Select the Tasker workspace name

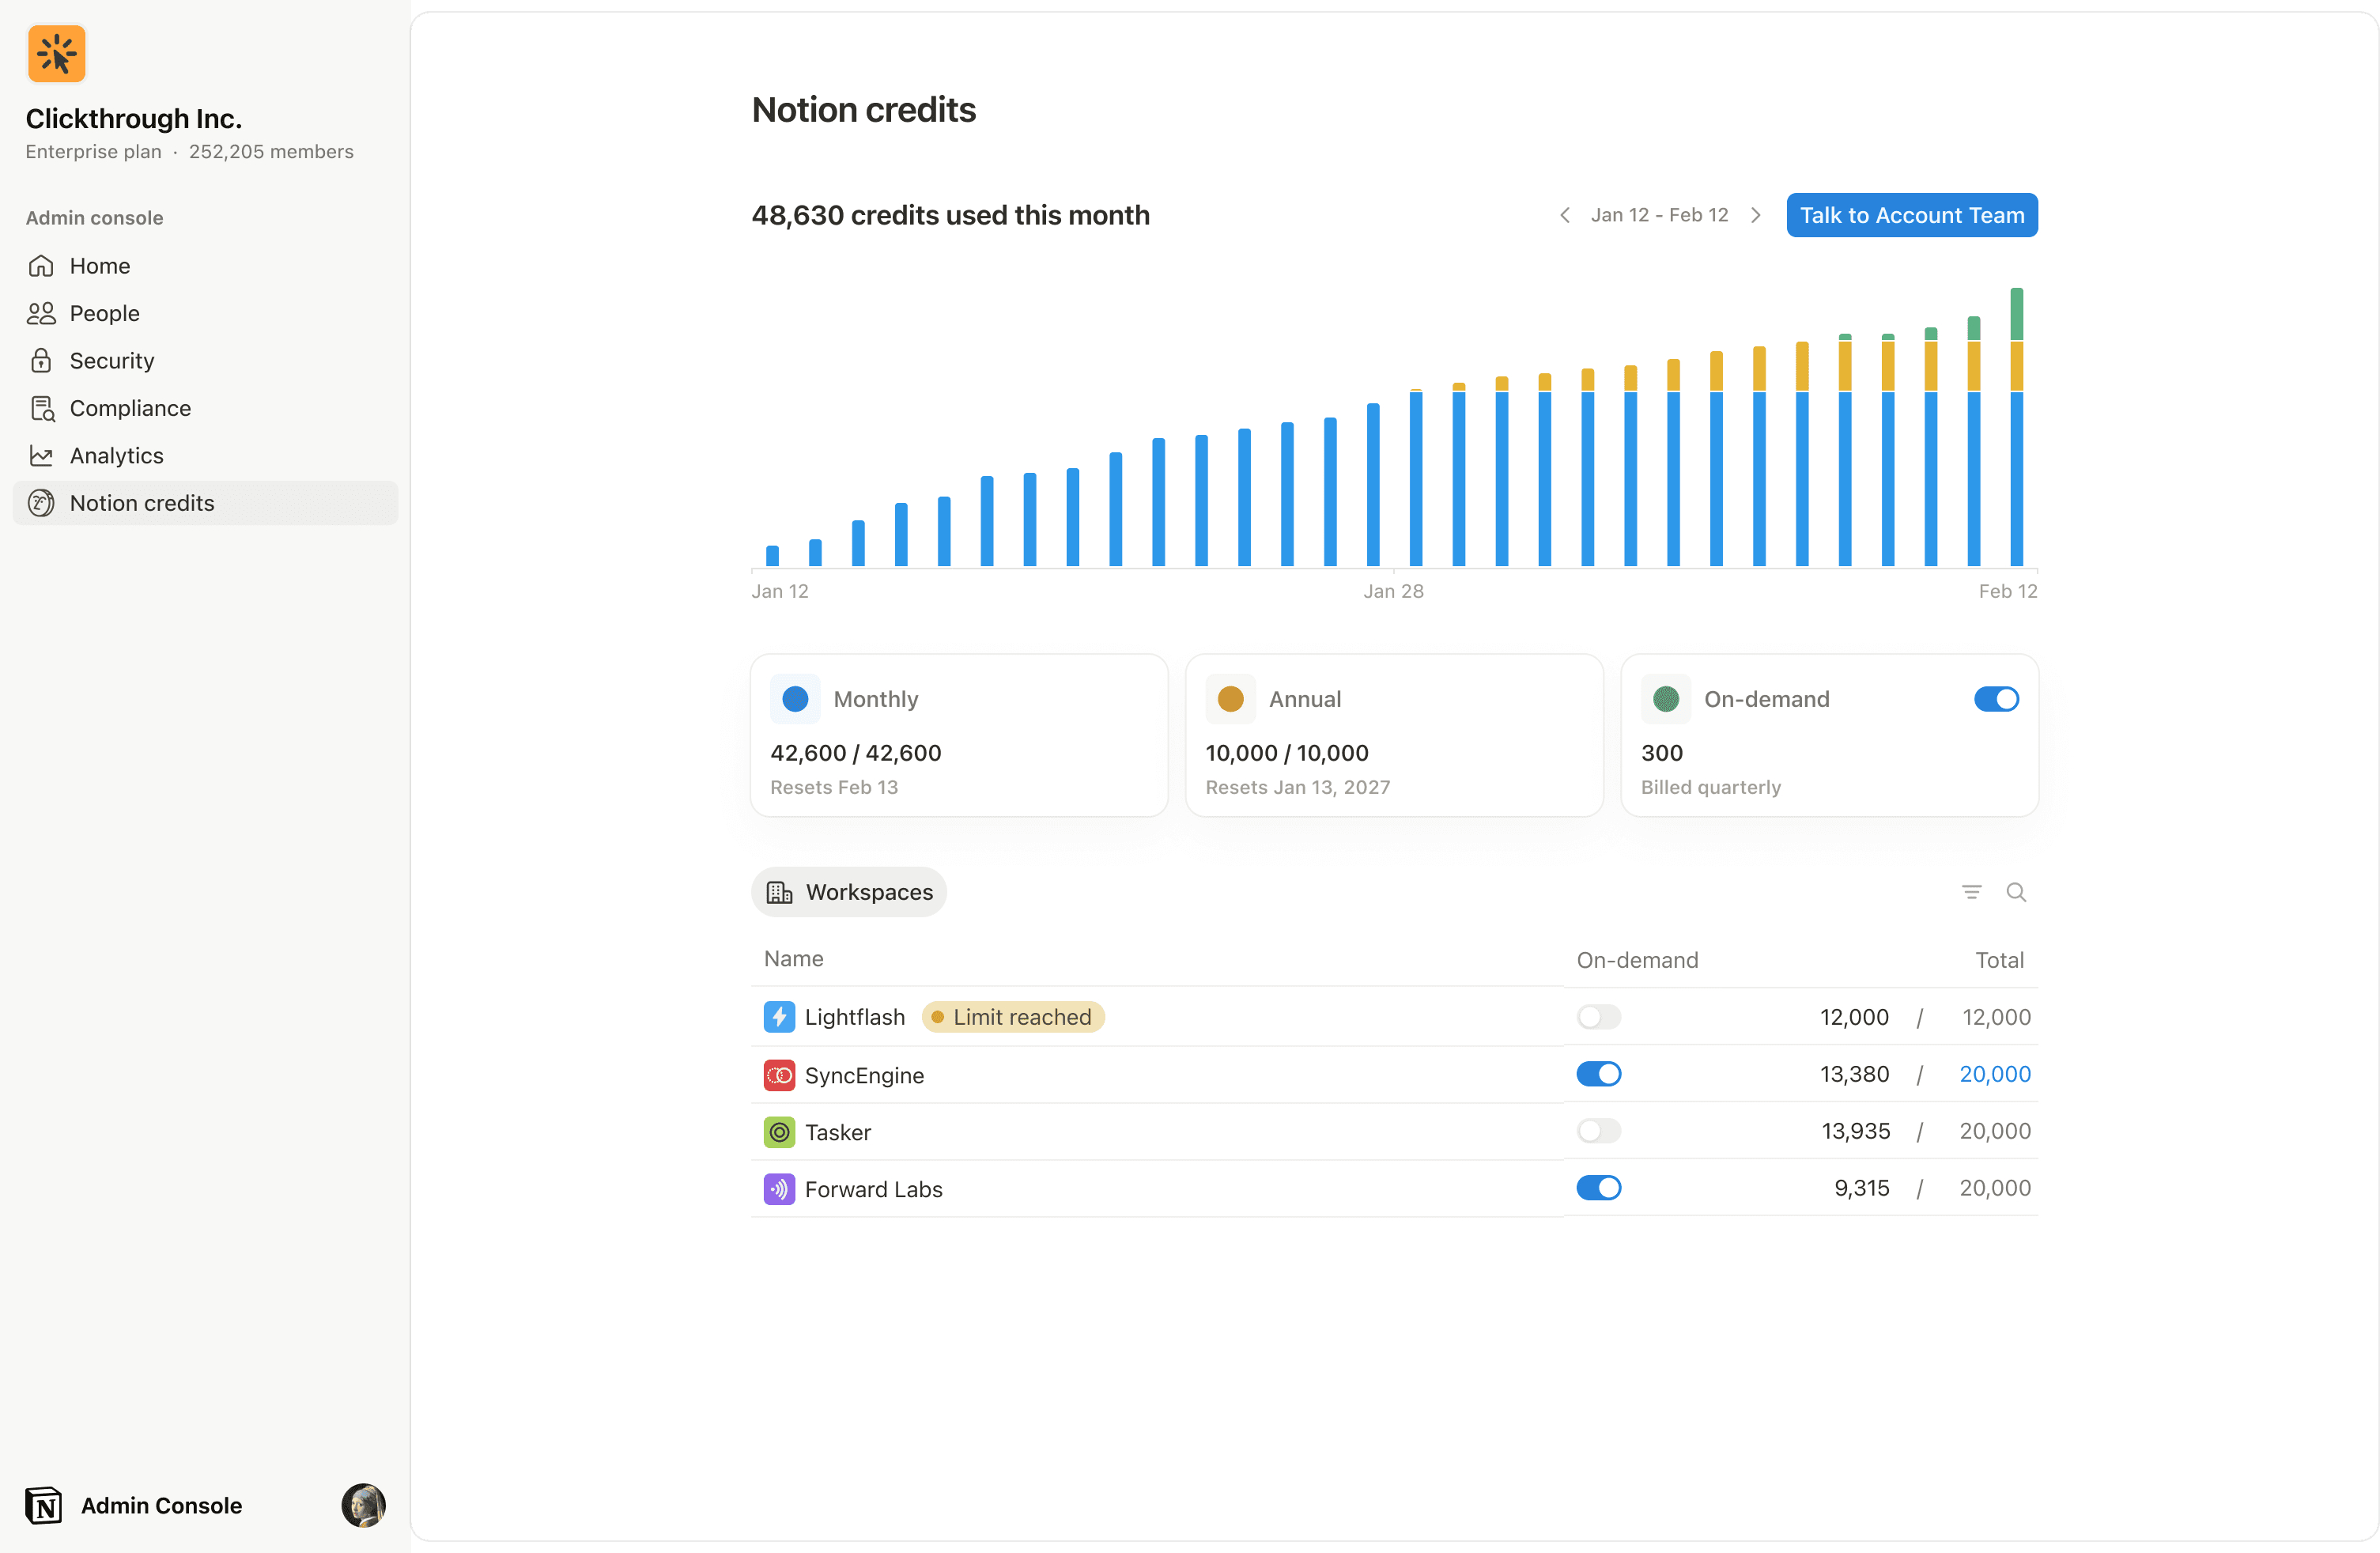click(838, 1132)
